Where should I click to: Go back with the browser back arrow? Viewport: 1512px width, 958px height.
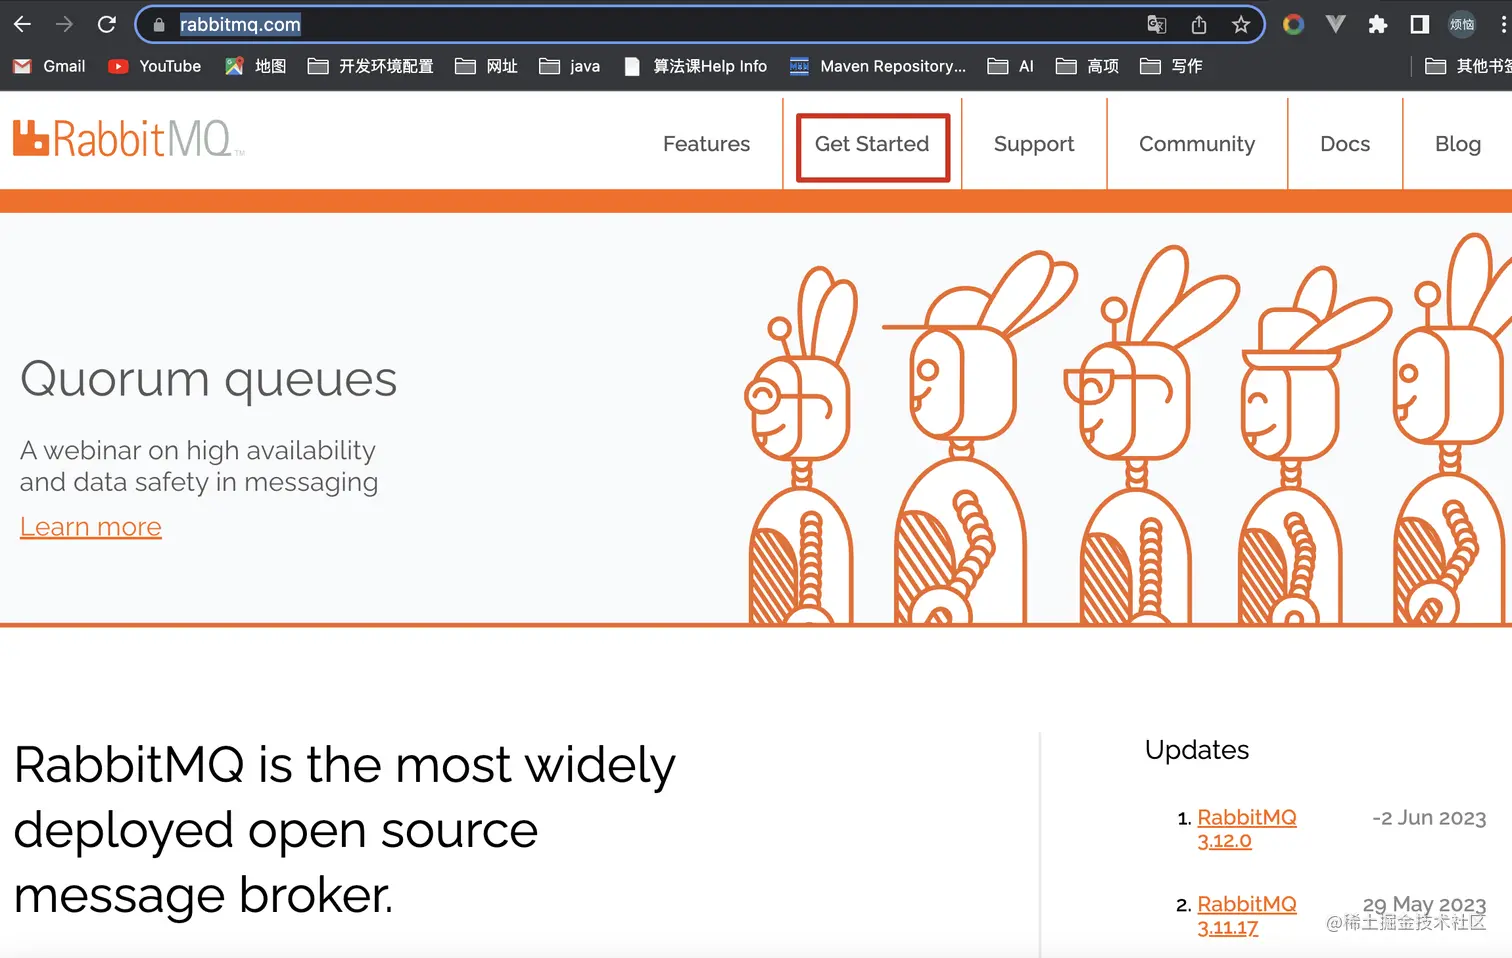22,24
